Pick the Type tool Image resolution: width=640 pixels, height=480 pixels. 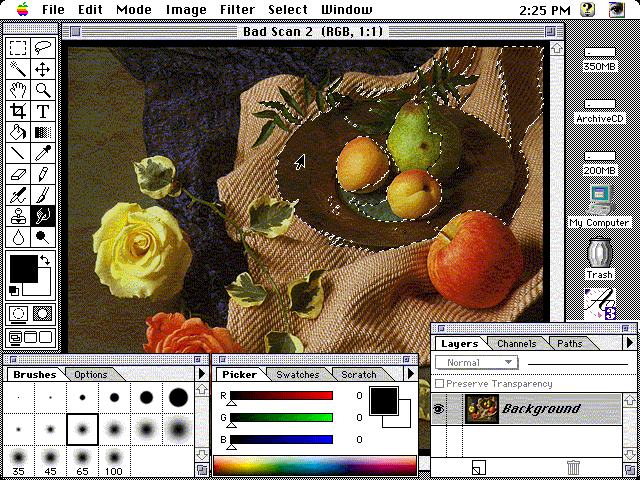point(43,111)
